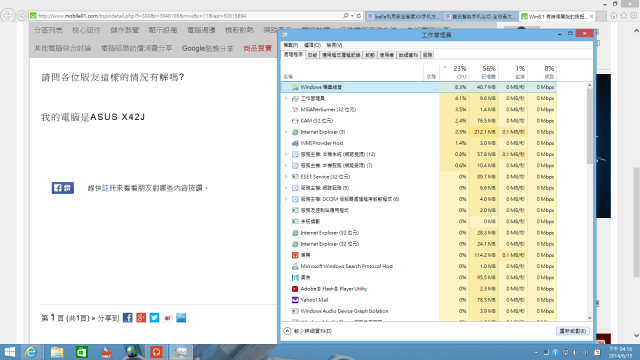Screen dimensions: 640x360
Task: Expand the Internet Explorer (3) group
Action: pyautogui.click(x=286, y=132)
